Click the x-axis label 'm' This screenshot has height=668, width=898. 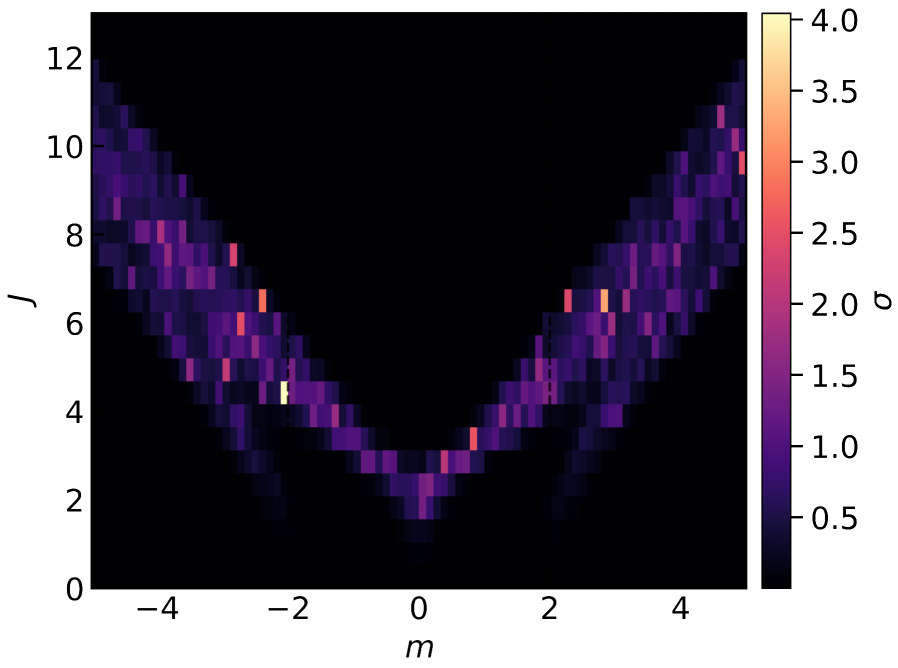[418, 648]
